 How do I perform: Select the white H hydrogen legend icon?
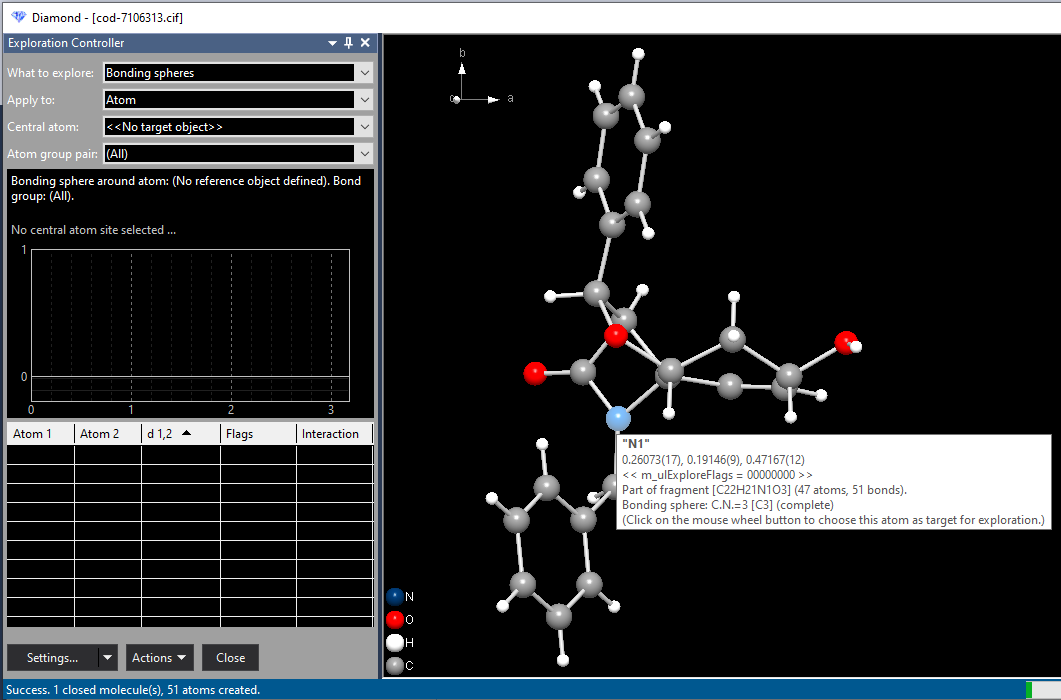pyautogui.click(x=393, y=642)
